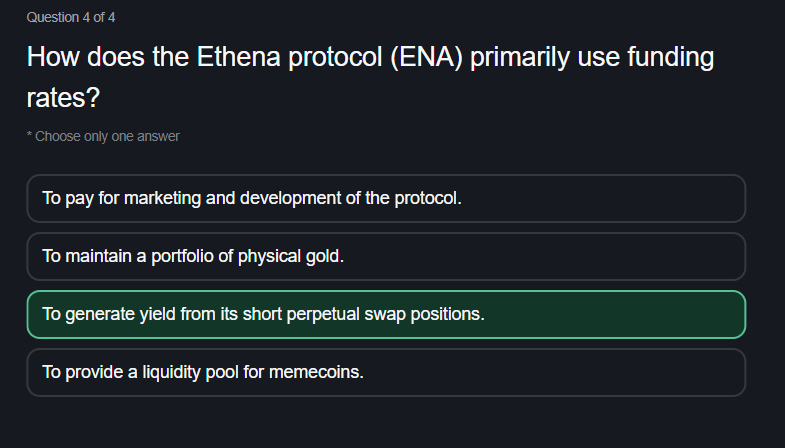Click the "Question 4 of 4" counter label
The image size is (785, 448).
click(x=71, y=17)
